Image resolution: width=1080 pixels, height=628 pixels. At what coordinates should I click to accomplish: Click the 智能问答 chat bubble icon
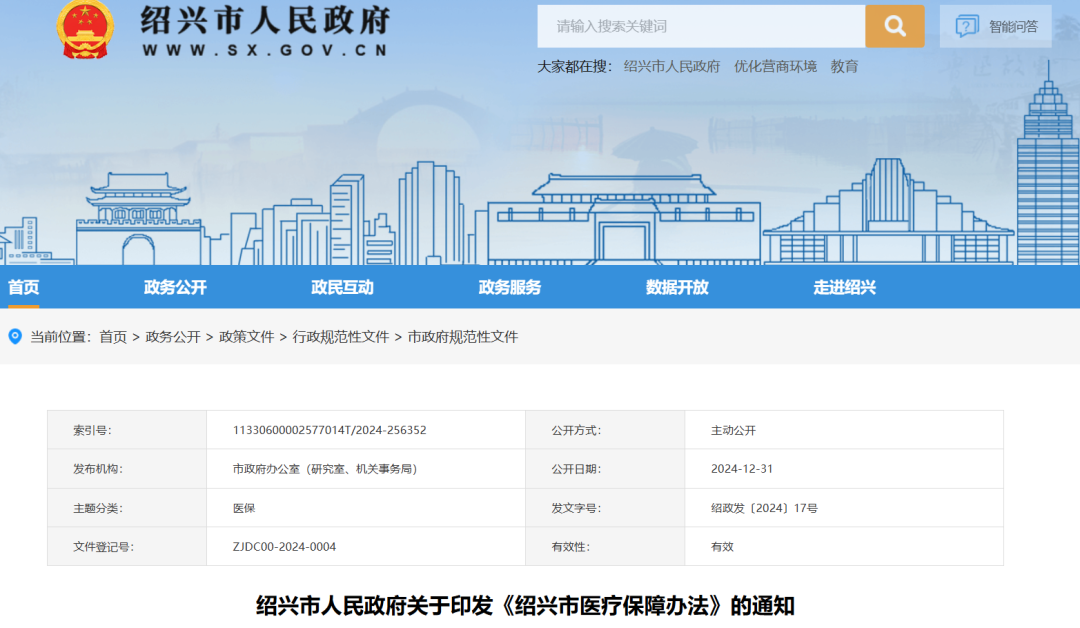pos(966,27)
